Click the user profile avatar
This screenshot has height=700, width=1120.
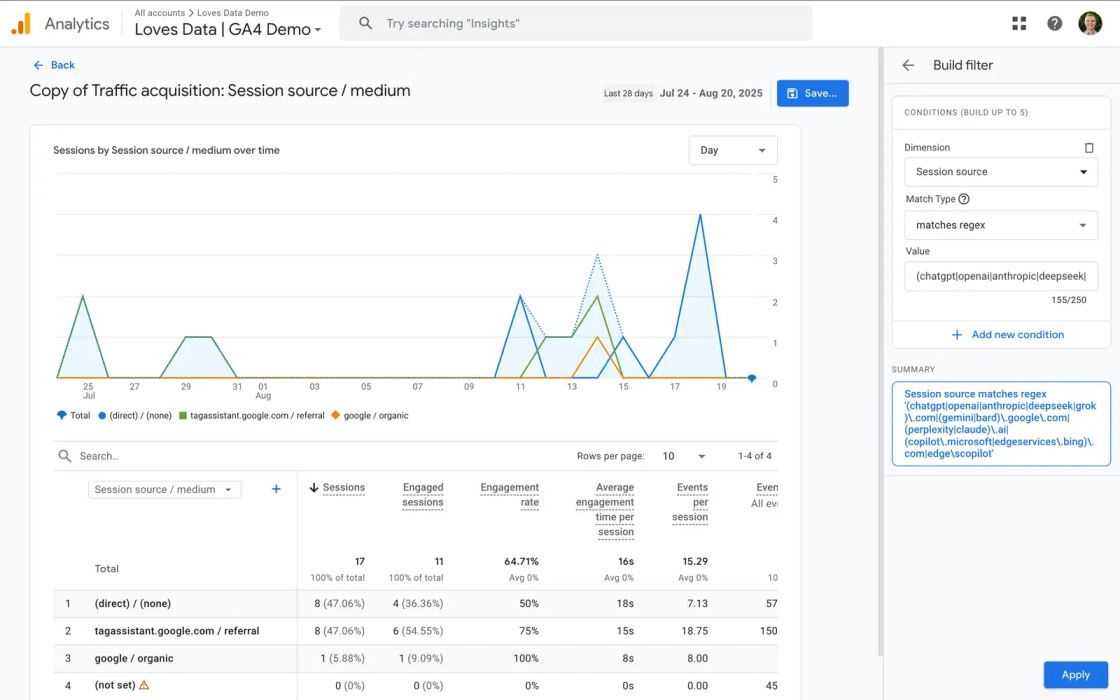(1090, 22)
